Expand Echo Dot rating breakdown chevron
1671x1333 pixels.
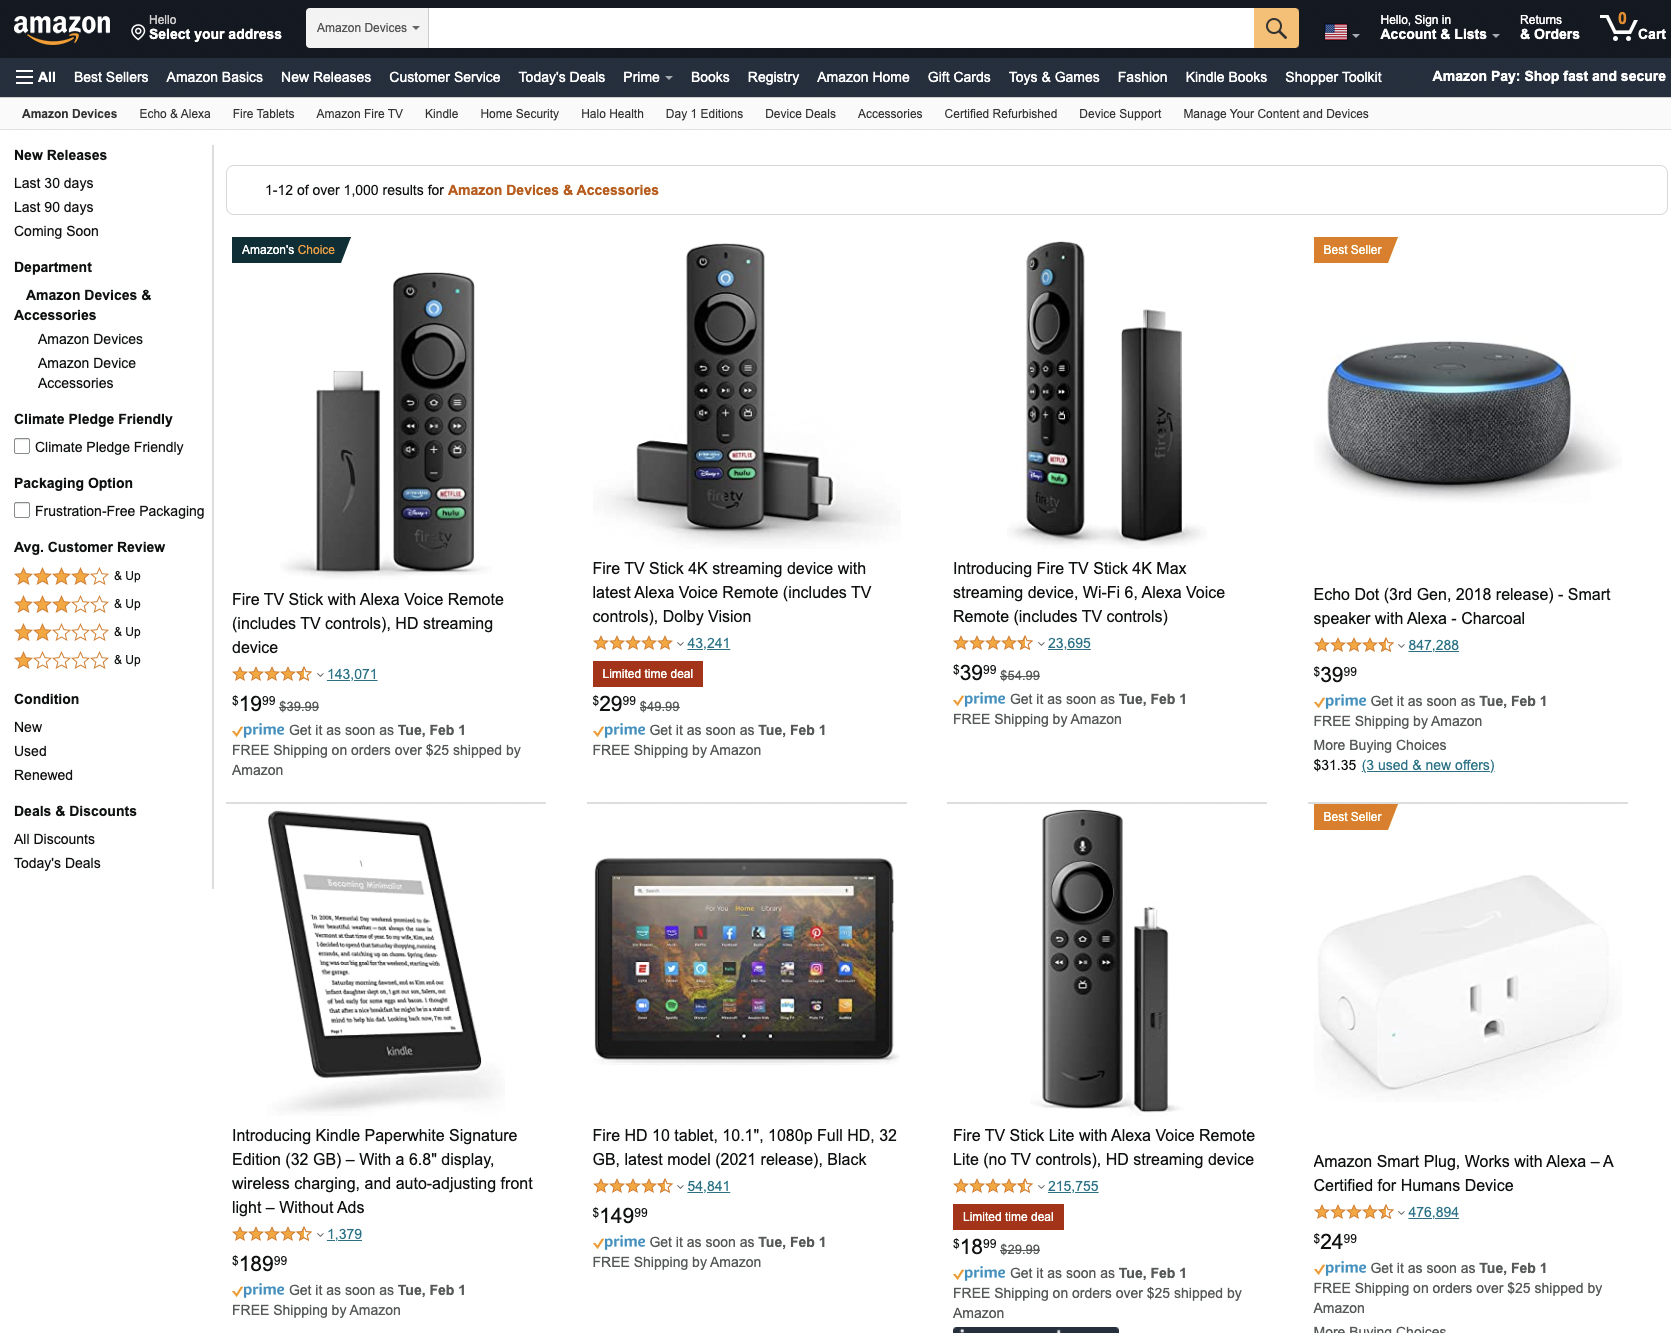[x=1401, y=646]
